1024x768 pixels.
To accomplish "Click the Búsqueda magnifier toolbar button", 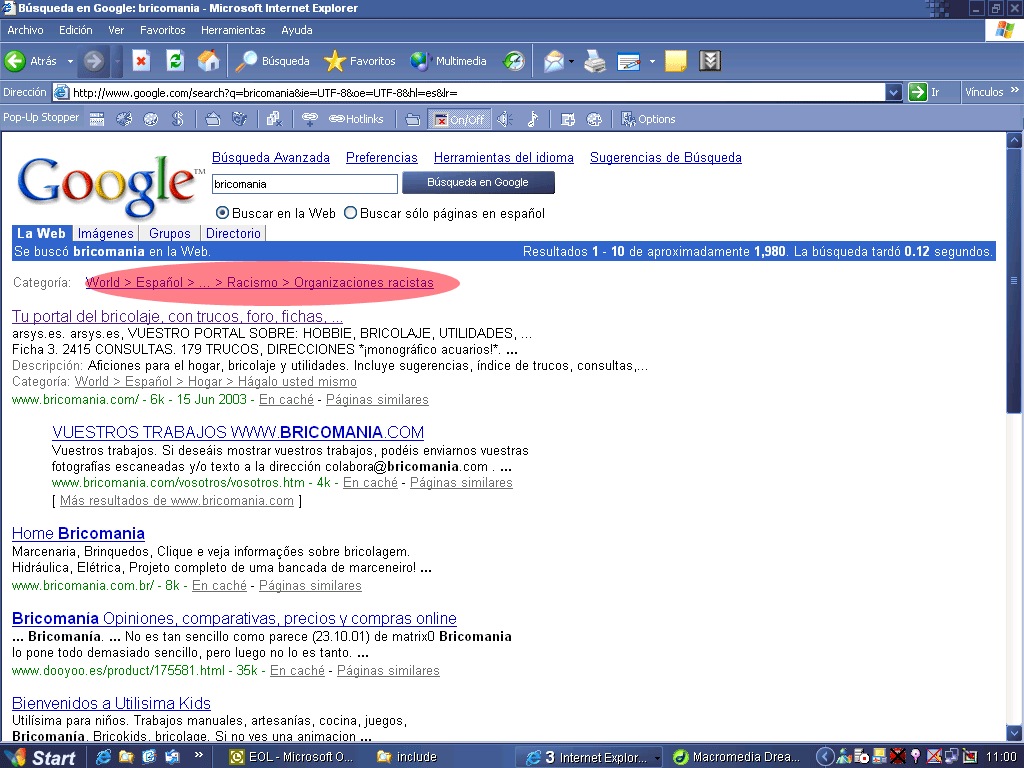I will coord(273,61).
